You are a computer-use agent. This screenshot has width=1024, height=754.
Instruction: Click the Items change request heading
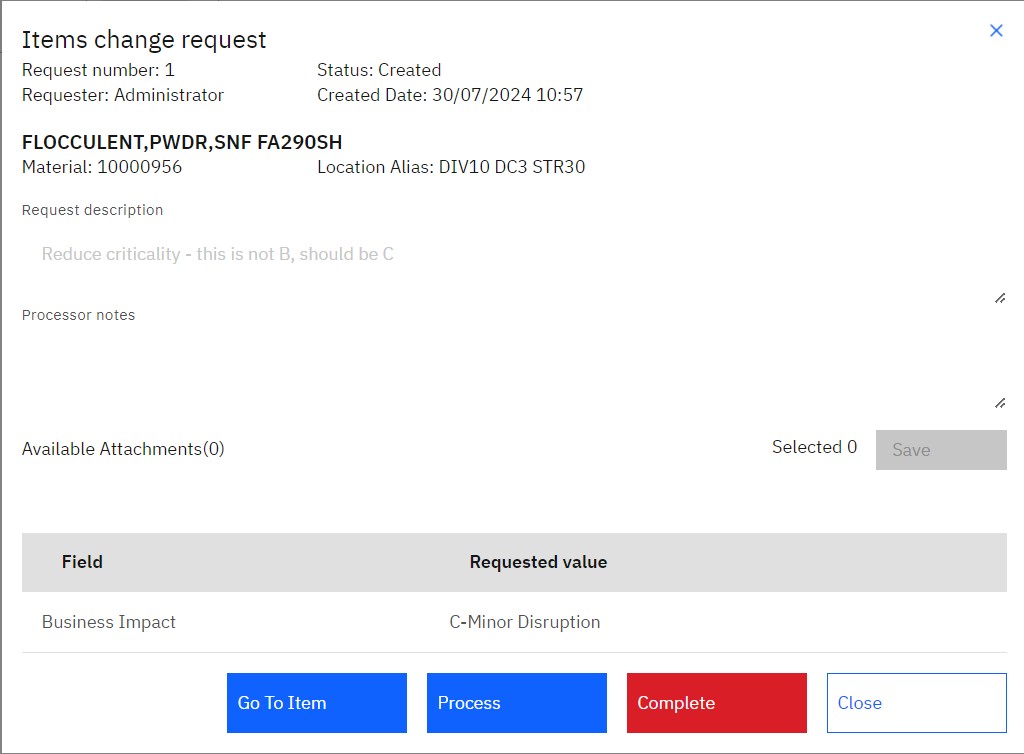[x=144, y=40]
